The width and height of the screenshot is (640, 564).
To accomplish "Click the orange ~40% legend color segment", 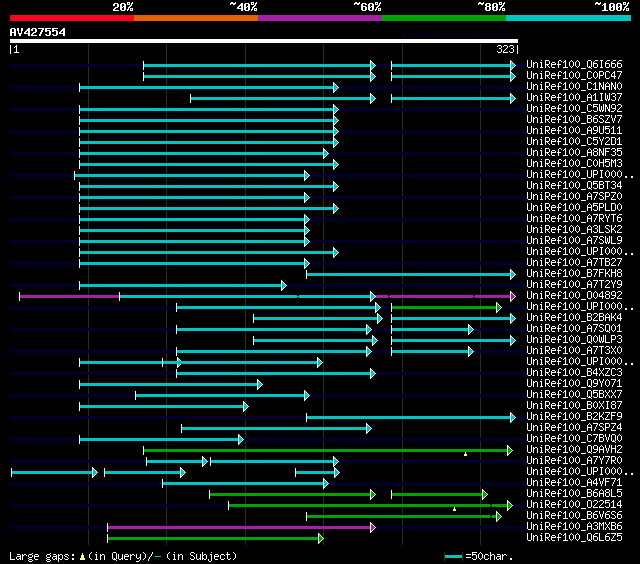I will (196, 18).
